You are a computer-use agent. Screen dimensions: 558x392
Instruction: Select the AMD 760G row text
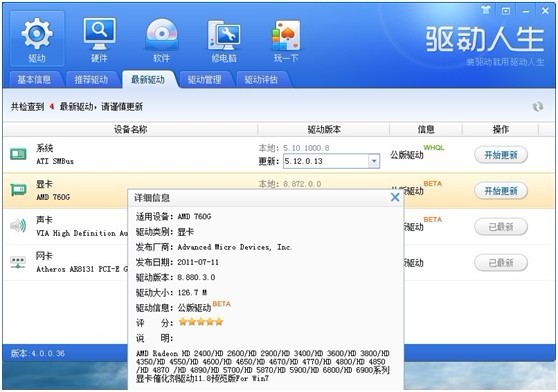click(53, 197)
